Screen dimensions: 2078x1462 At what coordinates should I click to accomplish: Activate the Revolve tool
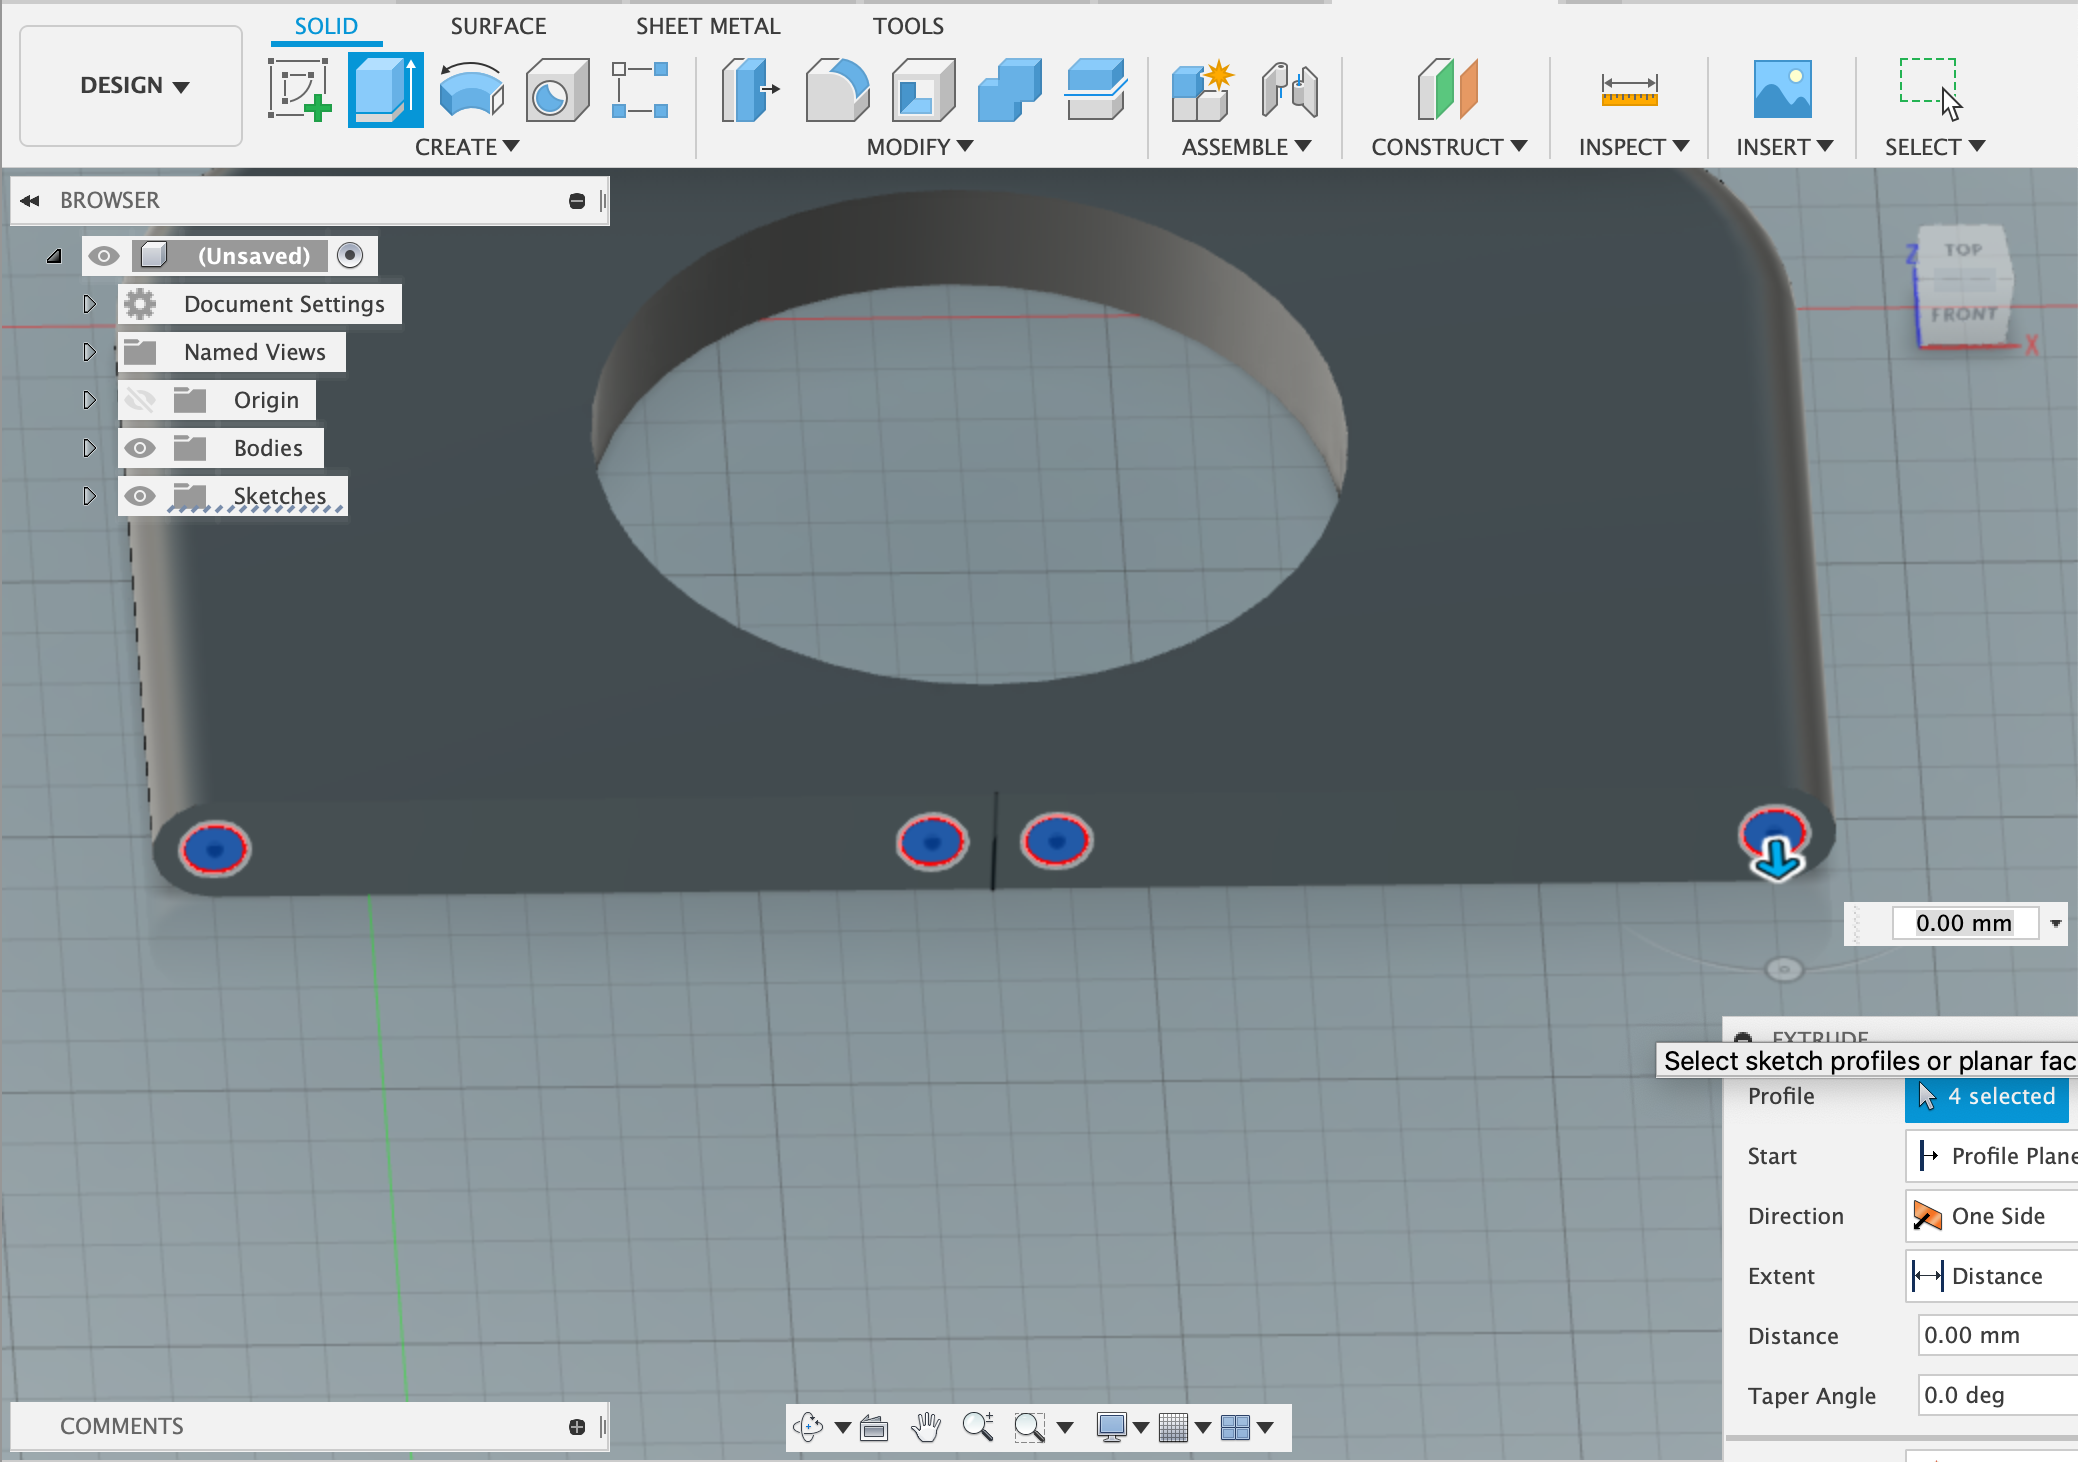coord(470,90)
